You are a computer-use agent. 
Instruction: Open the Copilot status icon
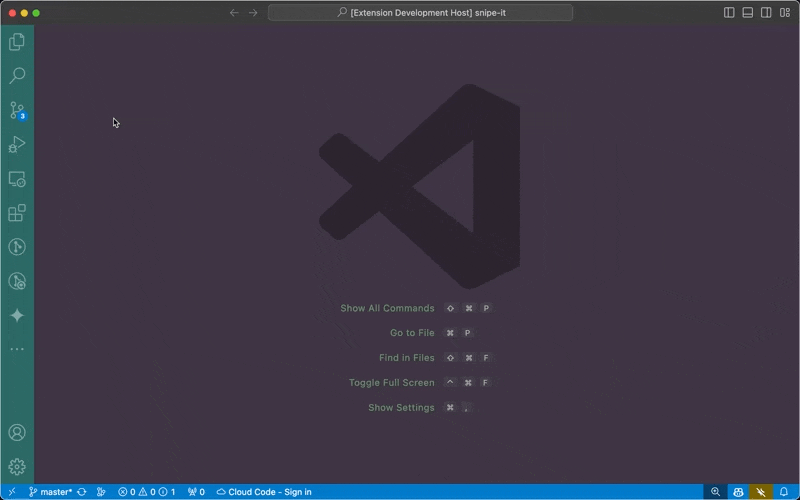click(x=738, y=492)
